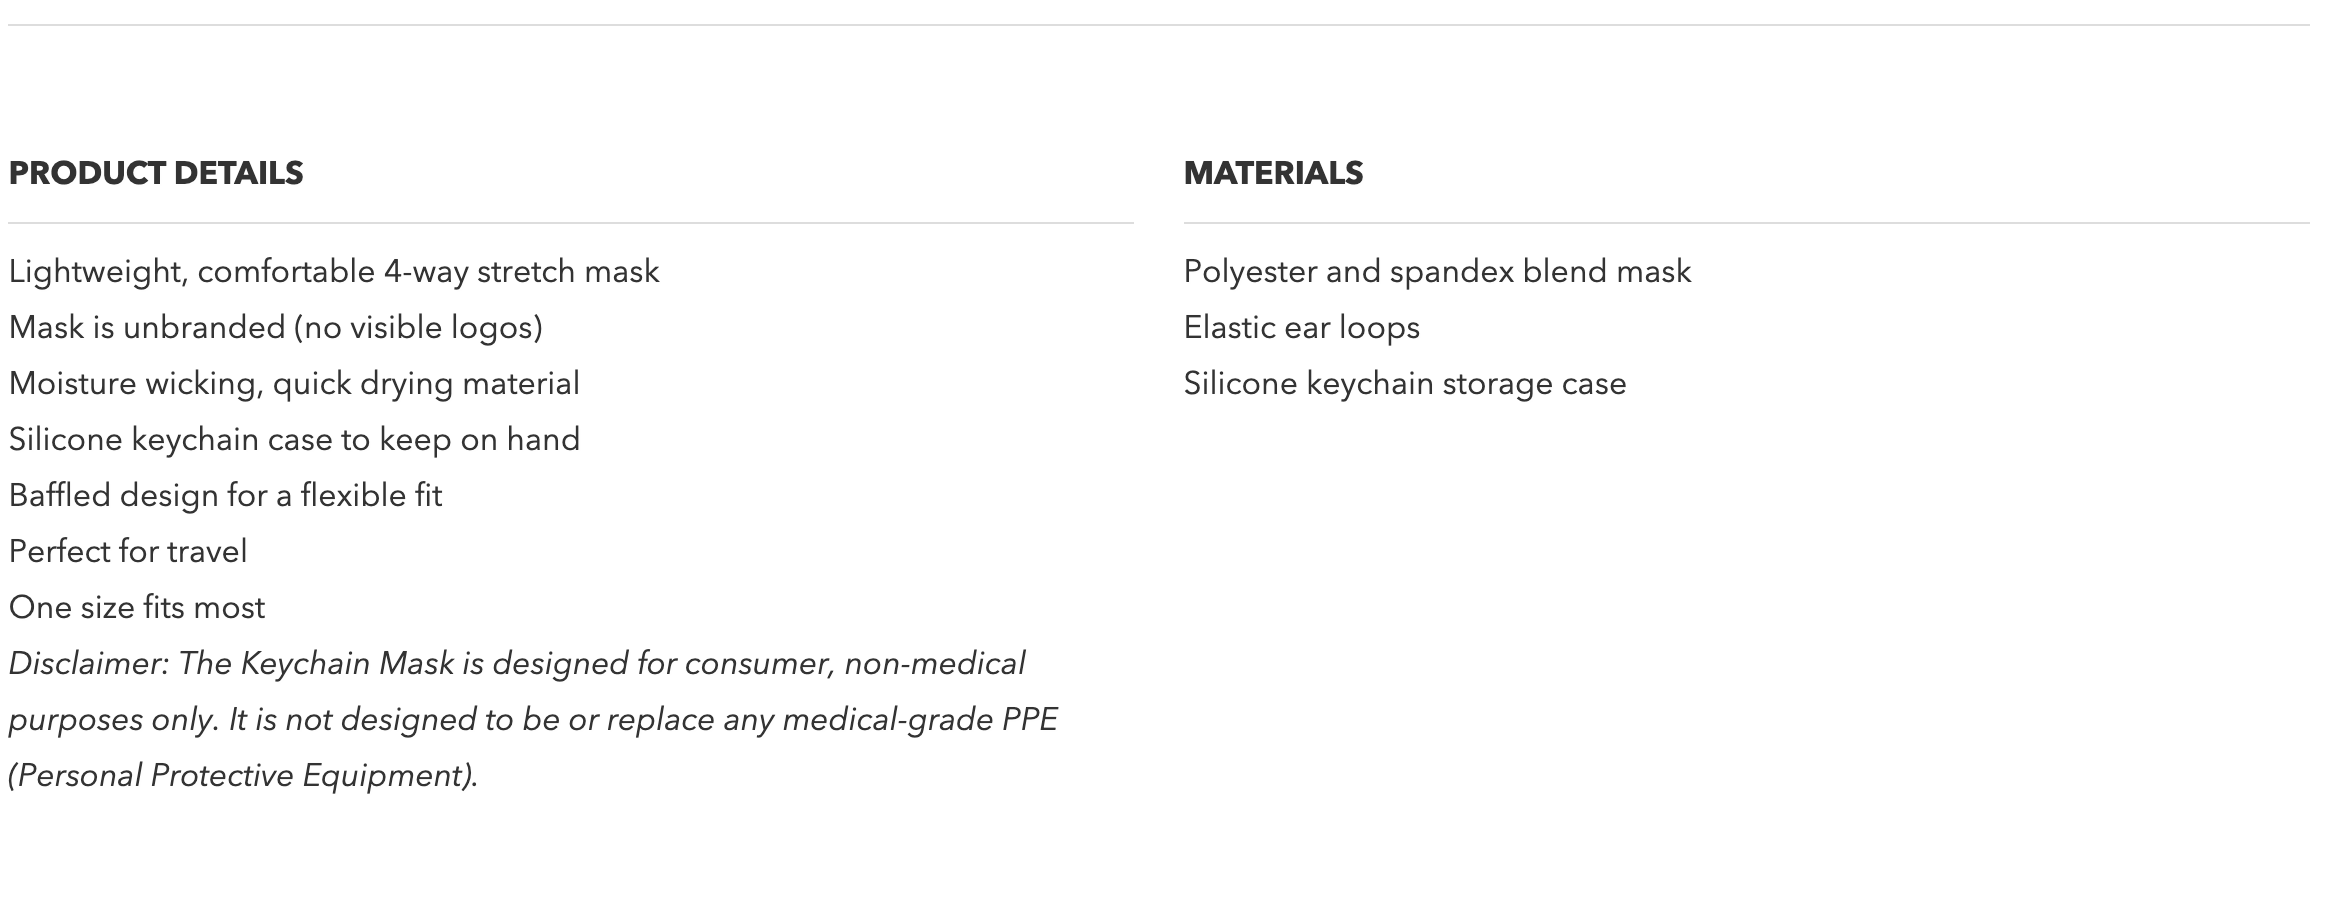Screen dimensions: 2326x904
Task: Select 'Baffled design for a flexible fit' text
Action: [x=225, y=496]
